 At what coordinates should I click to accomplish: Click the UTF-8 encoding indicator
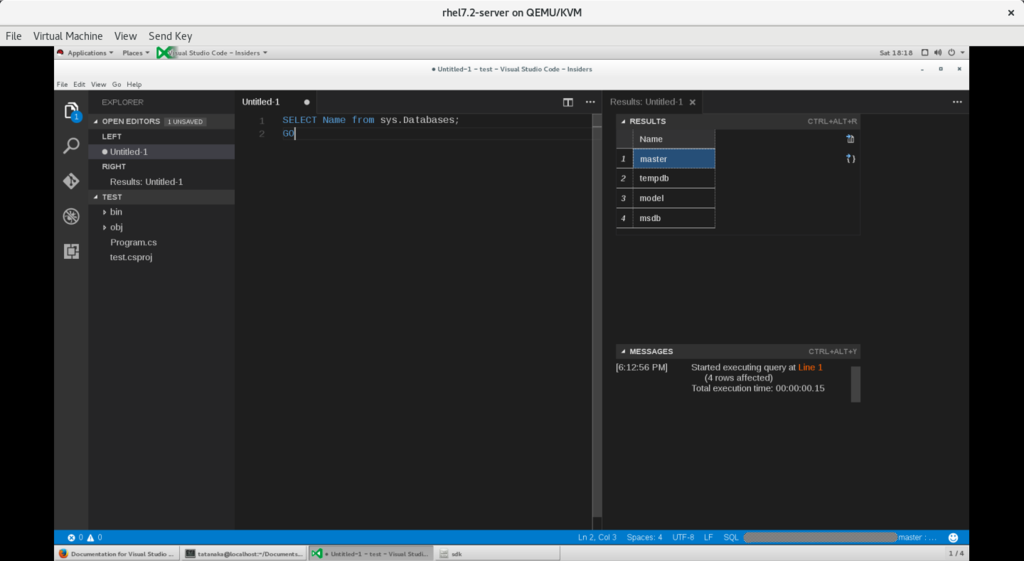click(683, 537)
